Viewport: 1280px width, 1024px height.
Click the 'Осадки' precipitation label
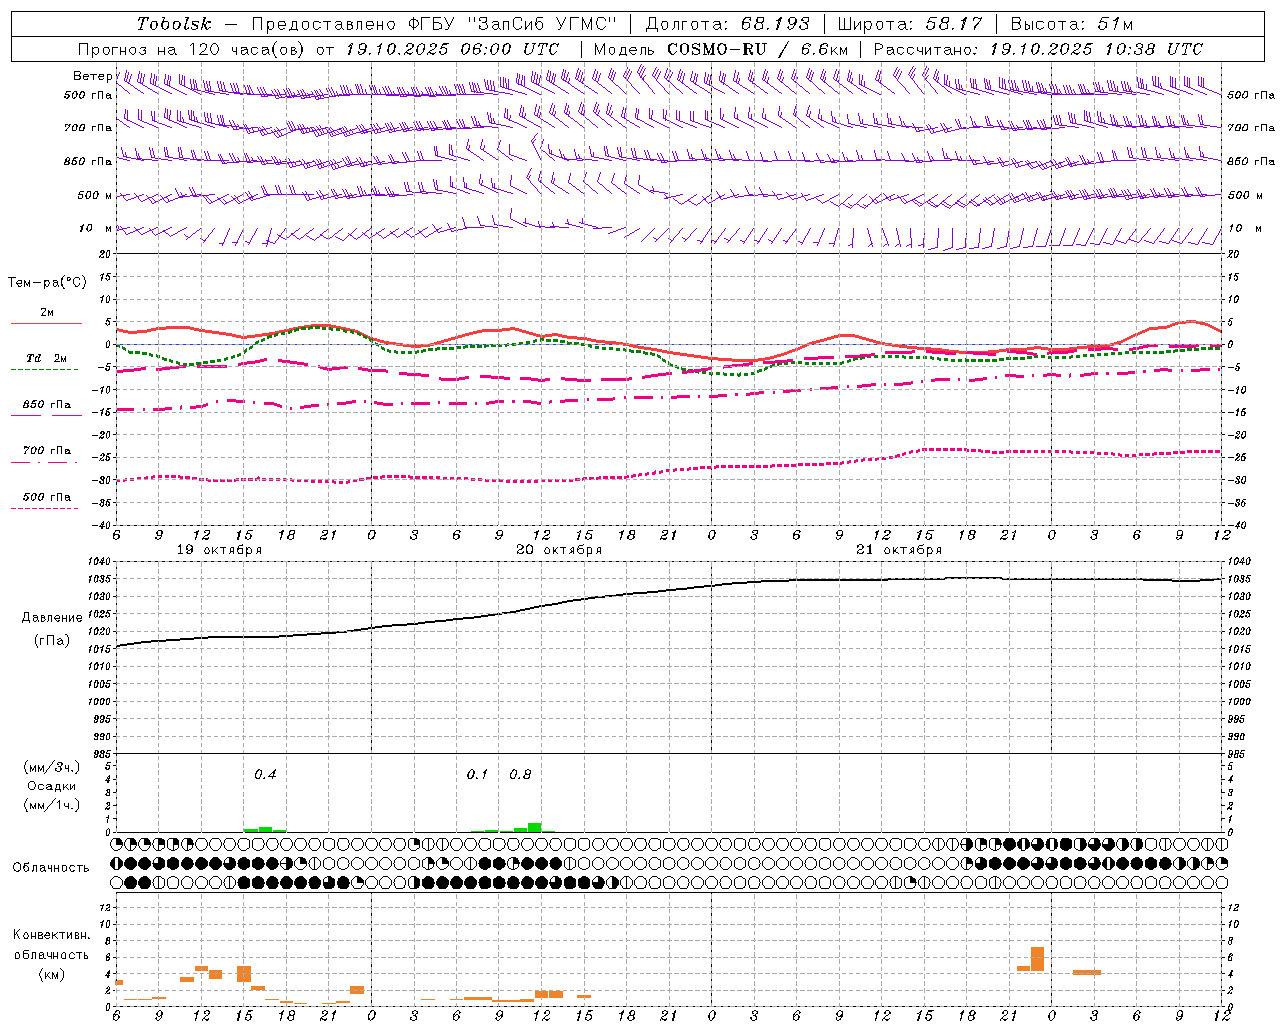coord(52,786)
